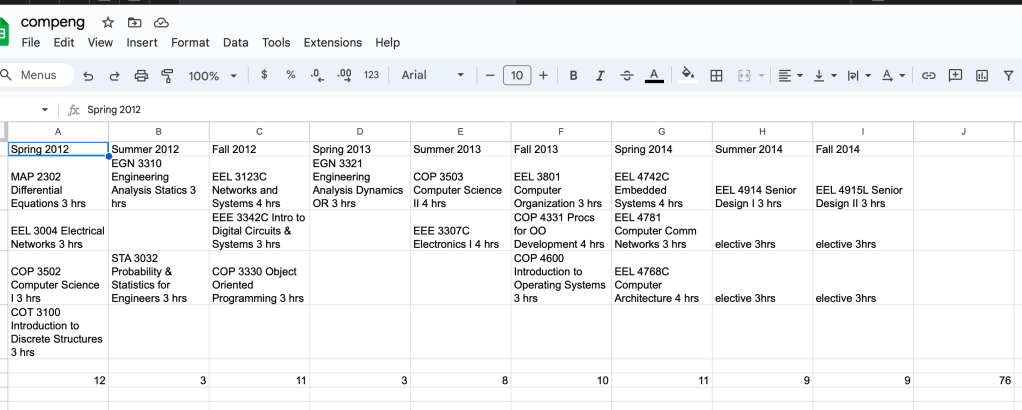Toggle italic formatting
The image size is (1022, 410).
pos(600,76)
